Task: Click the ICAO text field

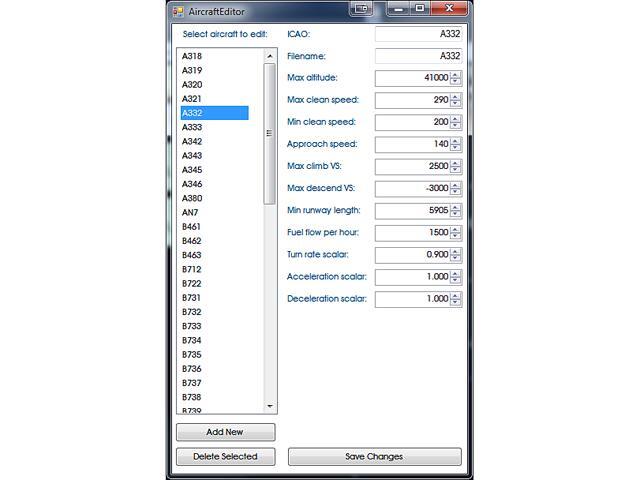Action: coord(417,34)
